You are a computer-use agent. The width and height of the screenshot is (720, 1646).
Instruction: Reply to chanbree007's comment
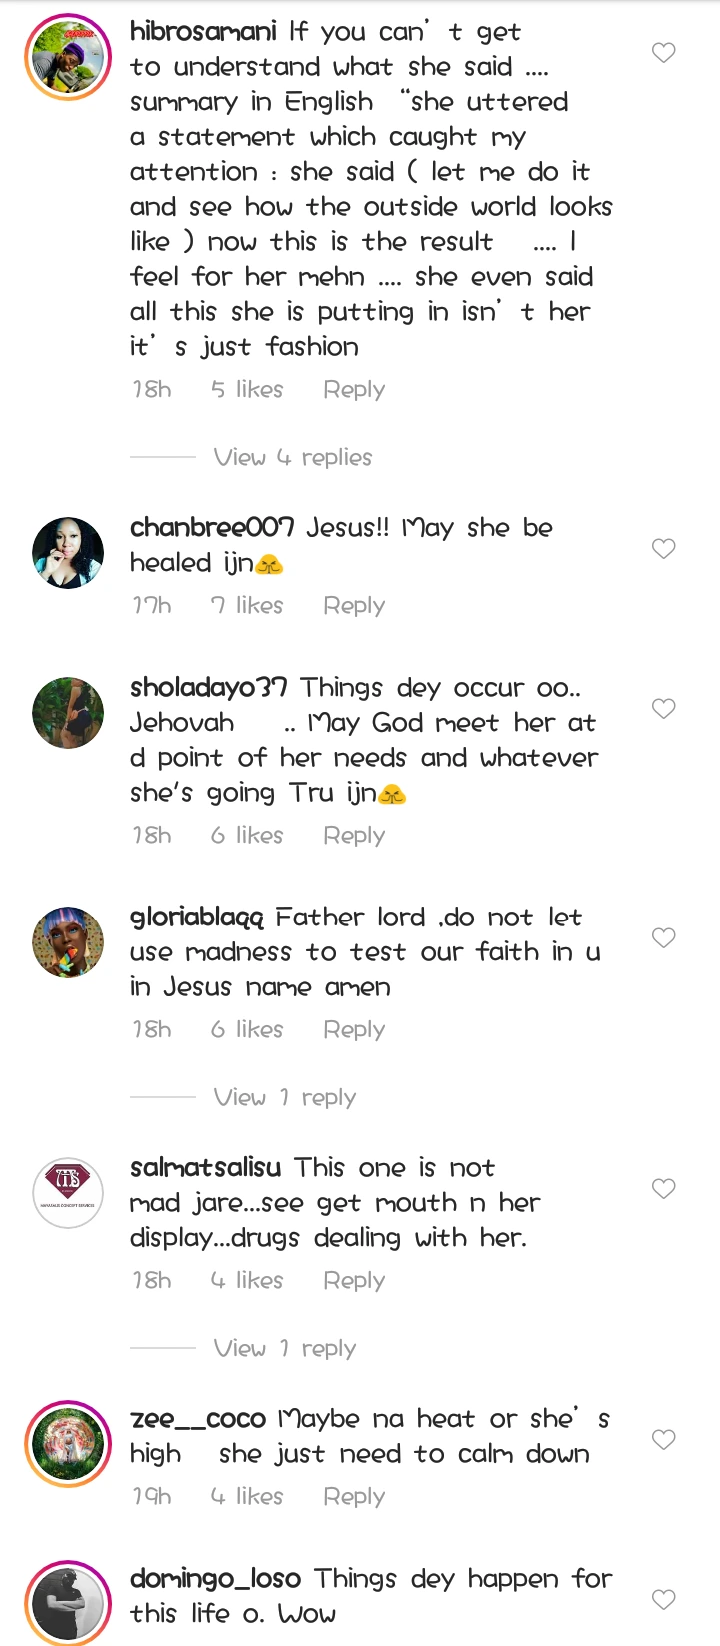(x=354, y=606)
